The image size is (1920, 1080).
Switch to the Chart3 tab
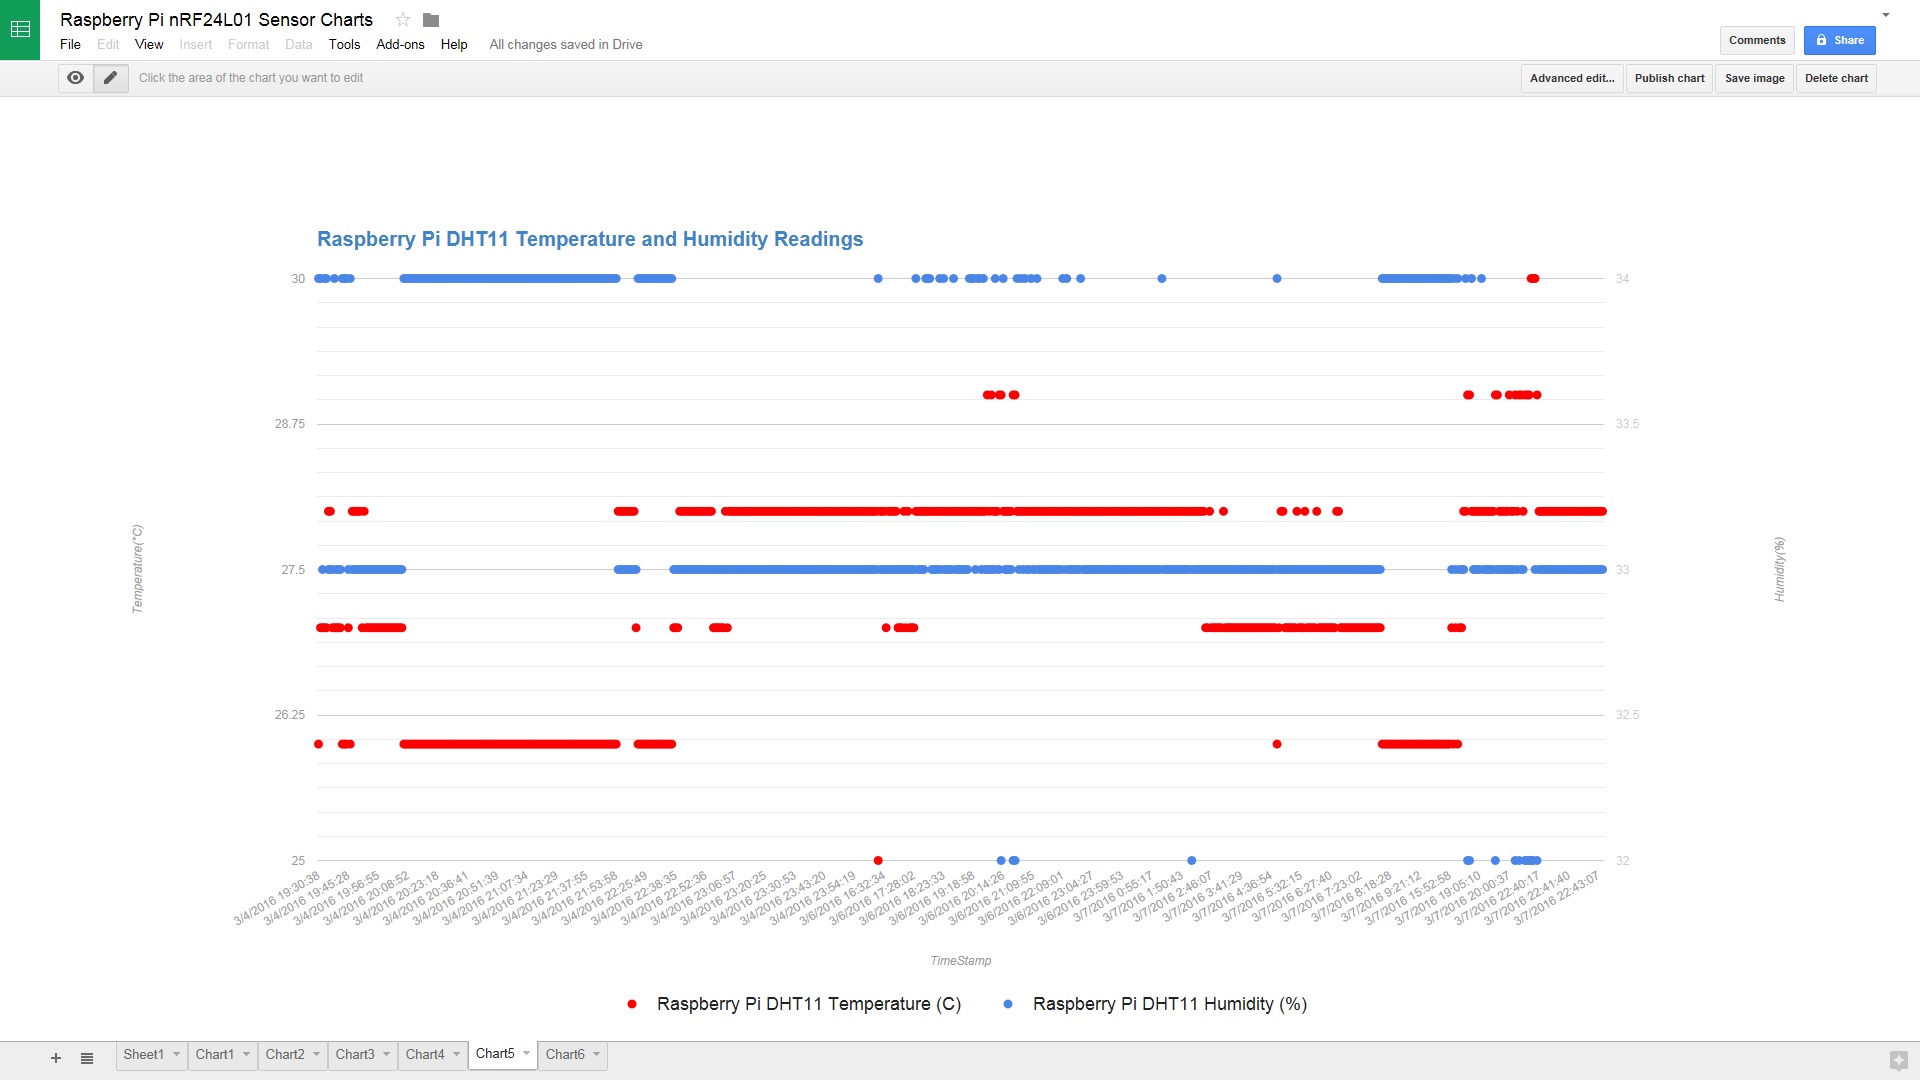pyautogui.click(x=355, y=1055)
